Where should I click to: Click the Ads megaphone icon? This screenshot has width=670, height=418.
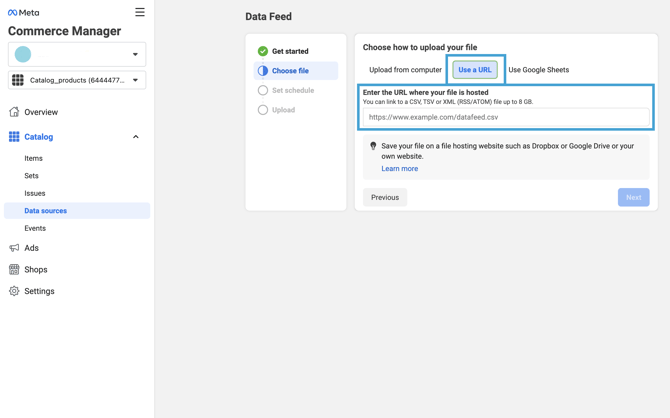coord(14,248)
